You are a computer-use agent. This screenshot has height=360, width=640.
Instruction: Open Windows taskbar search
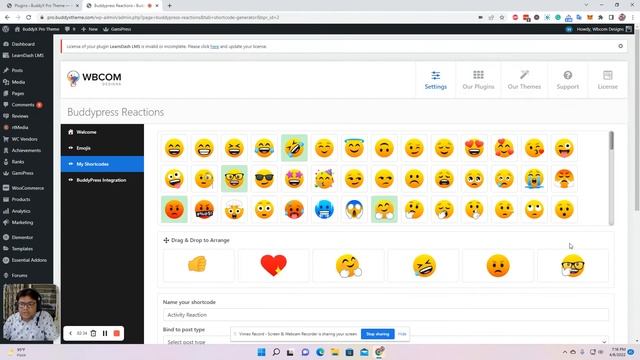(x=276, y=352)
